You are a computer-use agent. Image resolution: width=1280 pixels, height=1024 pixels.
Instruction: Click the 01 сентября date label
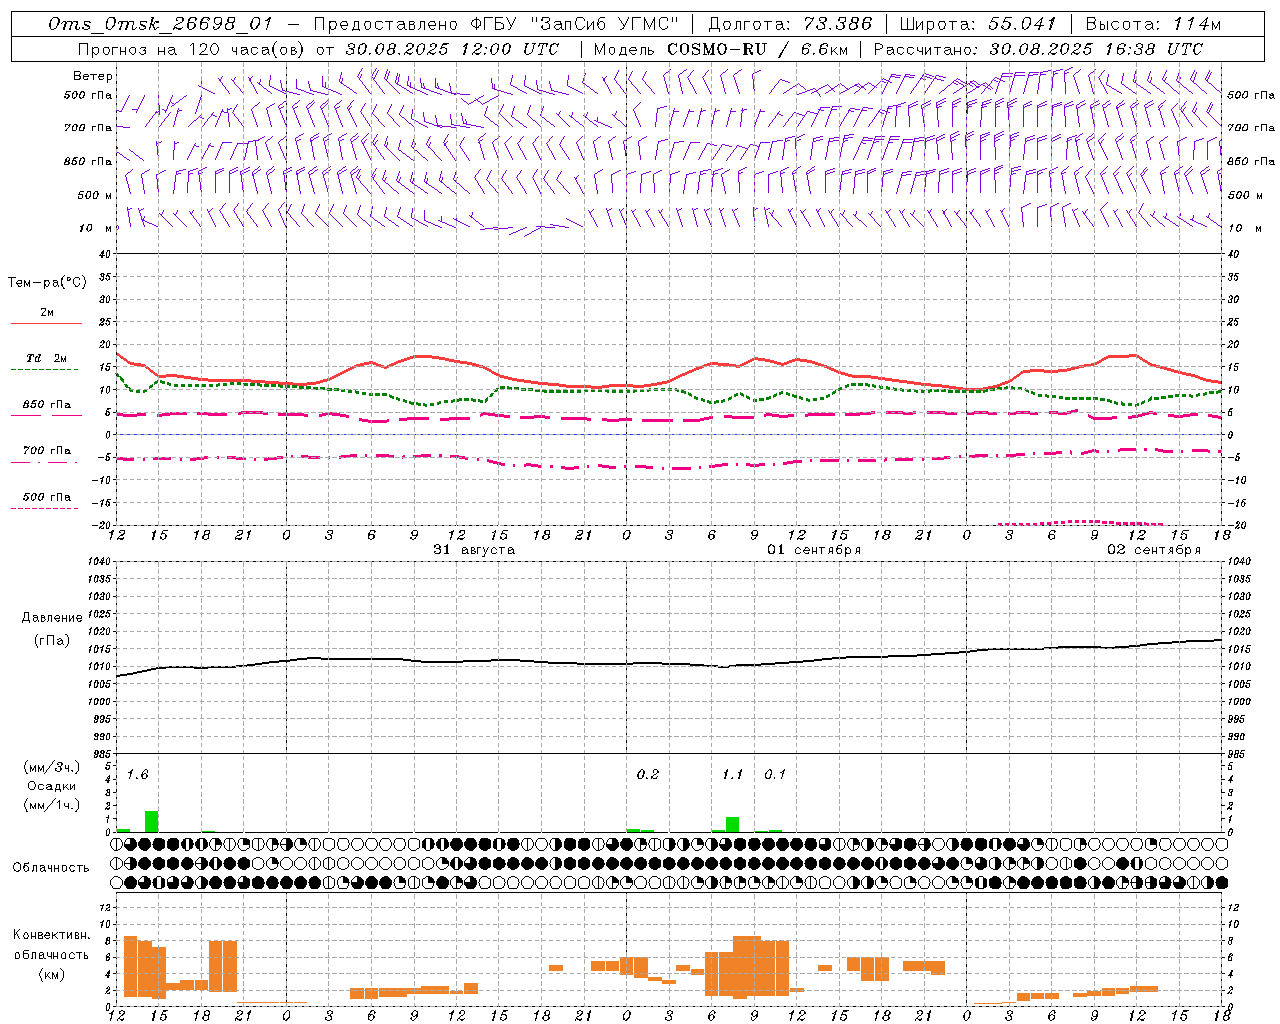pyautogui.click(x=814, y=550)
